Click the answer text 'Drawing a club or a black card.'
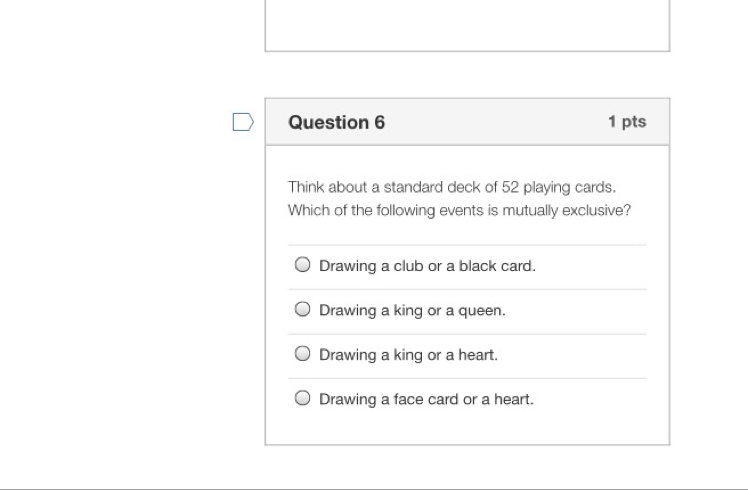This screenshot has width=748, height=490. (427, 266)
